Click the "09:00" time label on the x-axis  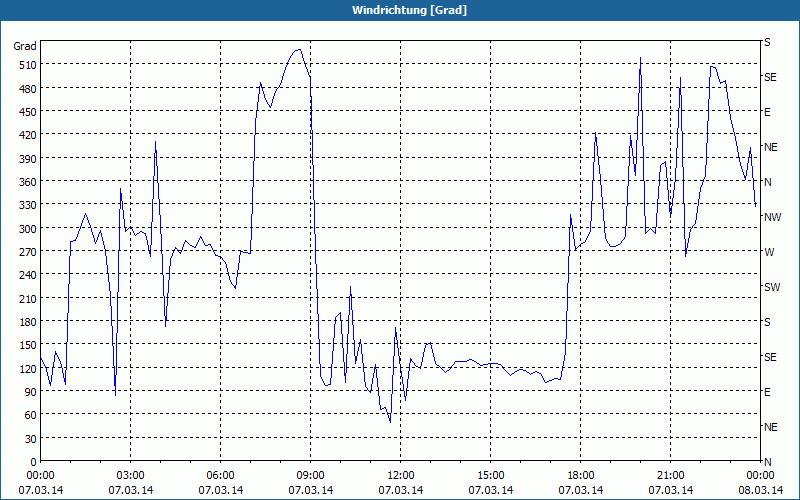point(311,476)
